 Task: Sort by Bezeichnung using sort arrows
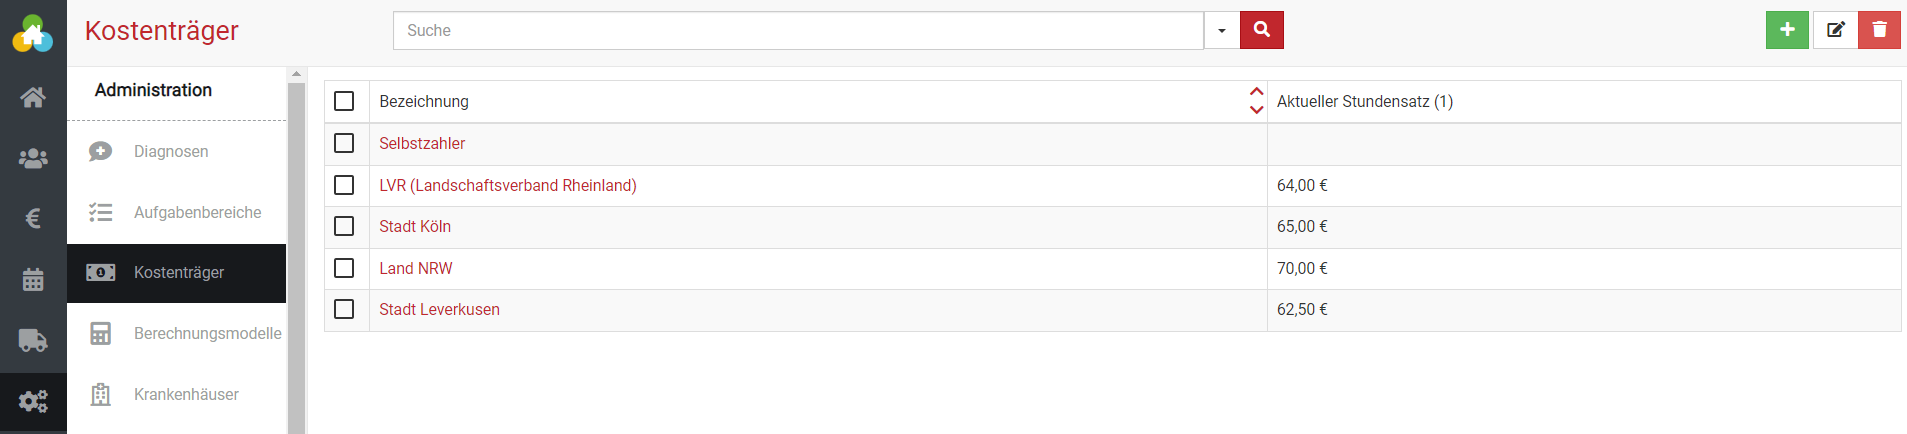pyautogui.click(x=1256, y=101)
